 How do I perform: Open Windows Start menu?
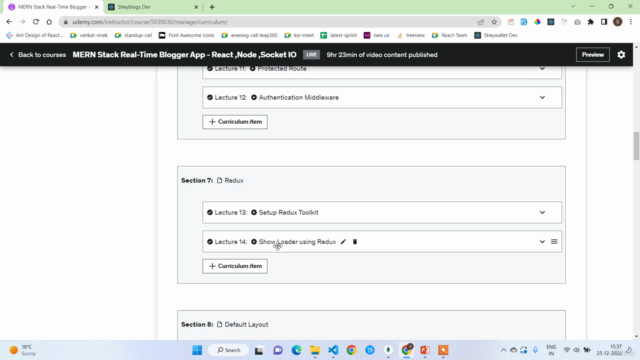pyautogui.click(x=197, y=350)
